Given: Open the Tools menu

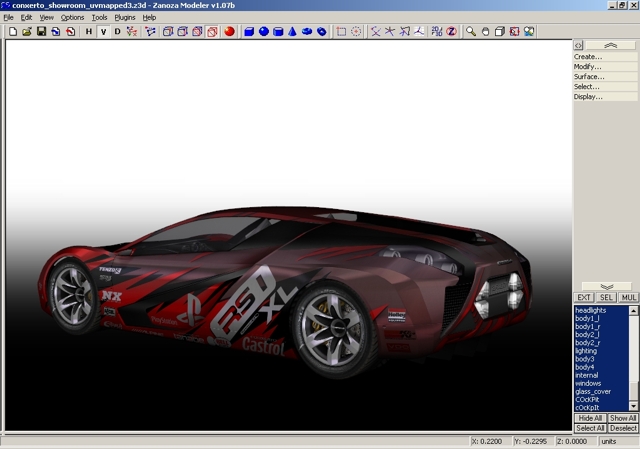Looking at the screenshot, I should point(99,17).
